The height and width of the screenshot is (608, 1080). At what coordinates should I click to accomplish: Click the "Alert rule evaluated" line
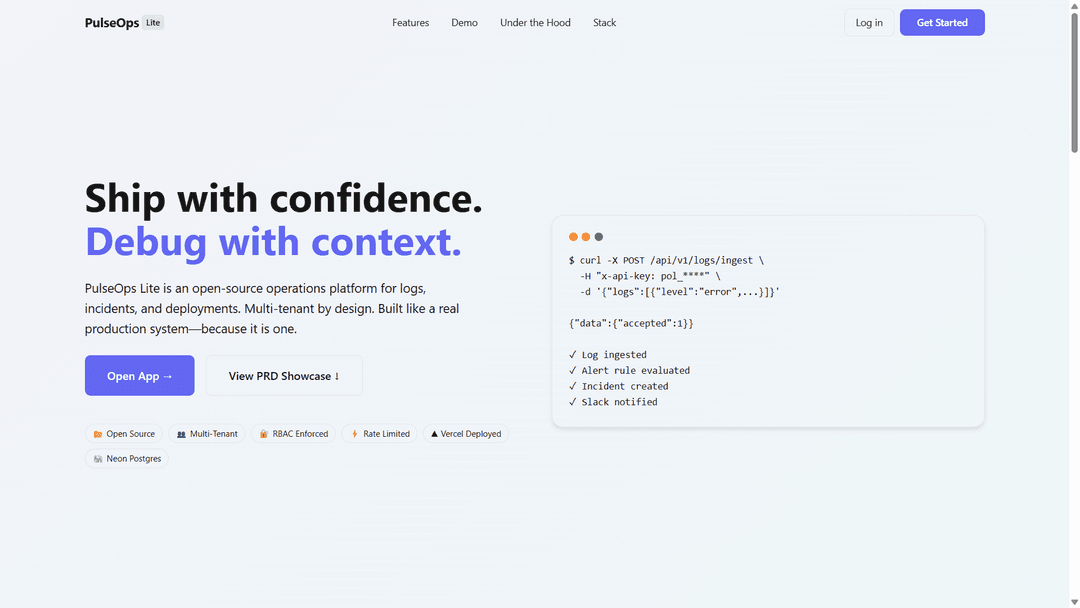pos(630,370)
